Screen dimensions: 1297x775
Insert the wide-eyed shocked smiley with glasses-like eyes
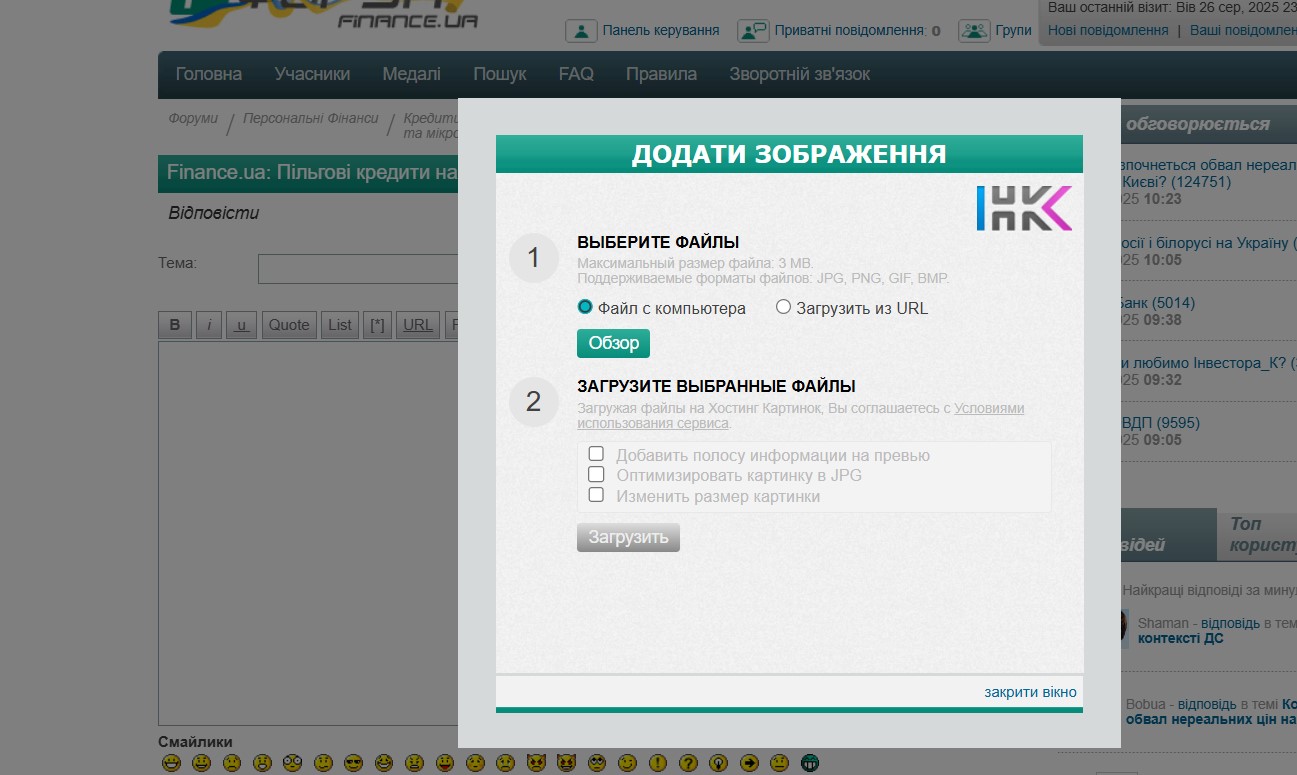click(292, 764)
